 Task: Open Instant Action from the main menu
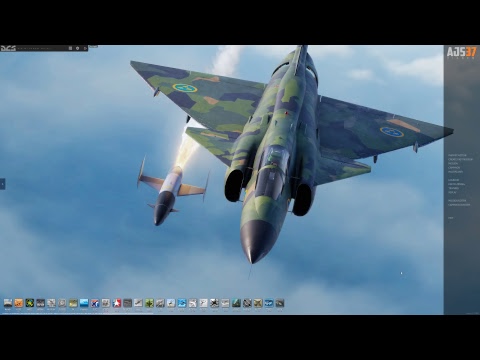coord(457,155)
